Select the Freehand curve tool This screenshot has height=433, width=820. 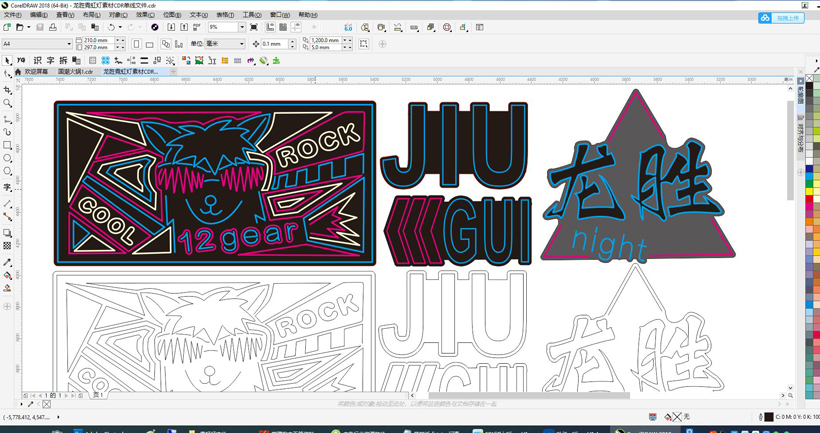point(7,119)
